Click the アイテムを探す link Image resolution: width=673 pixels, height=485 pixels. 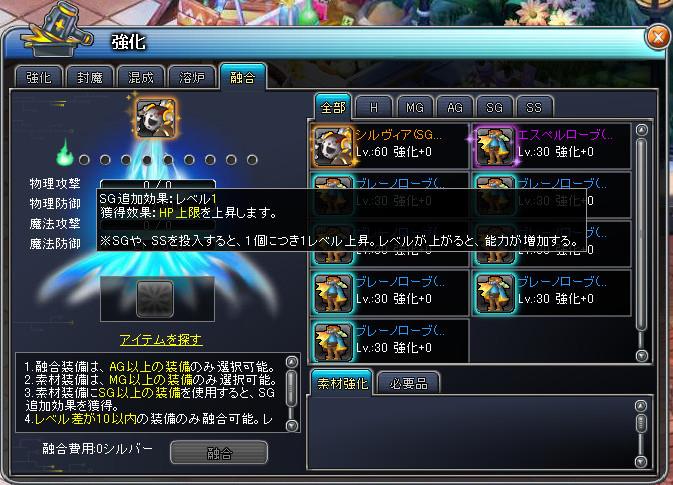pos(161,340)
